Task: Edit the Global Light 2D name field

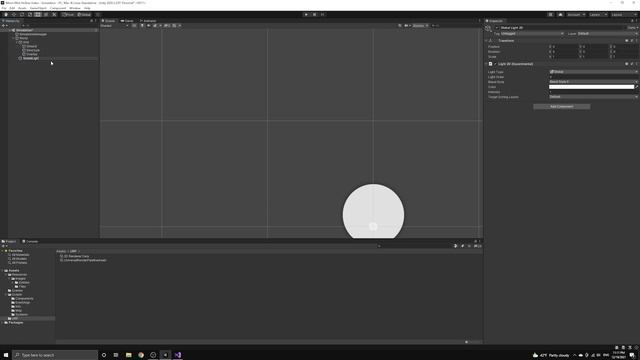Action: 562,28
